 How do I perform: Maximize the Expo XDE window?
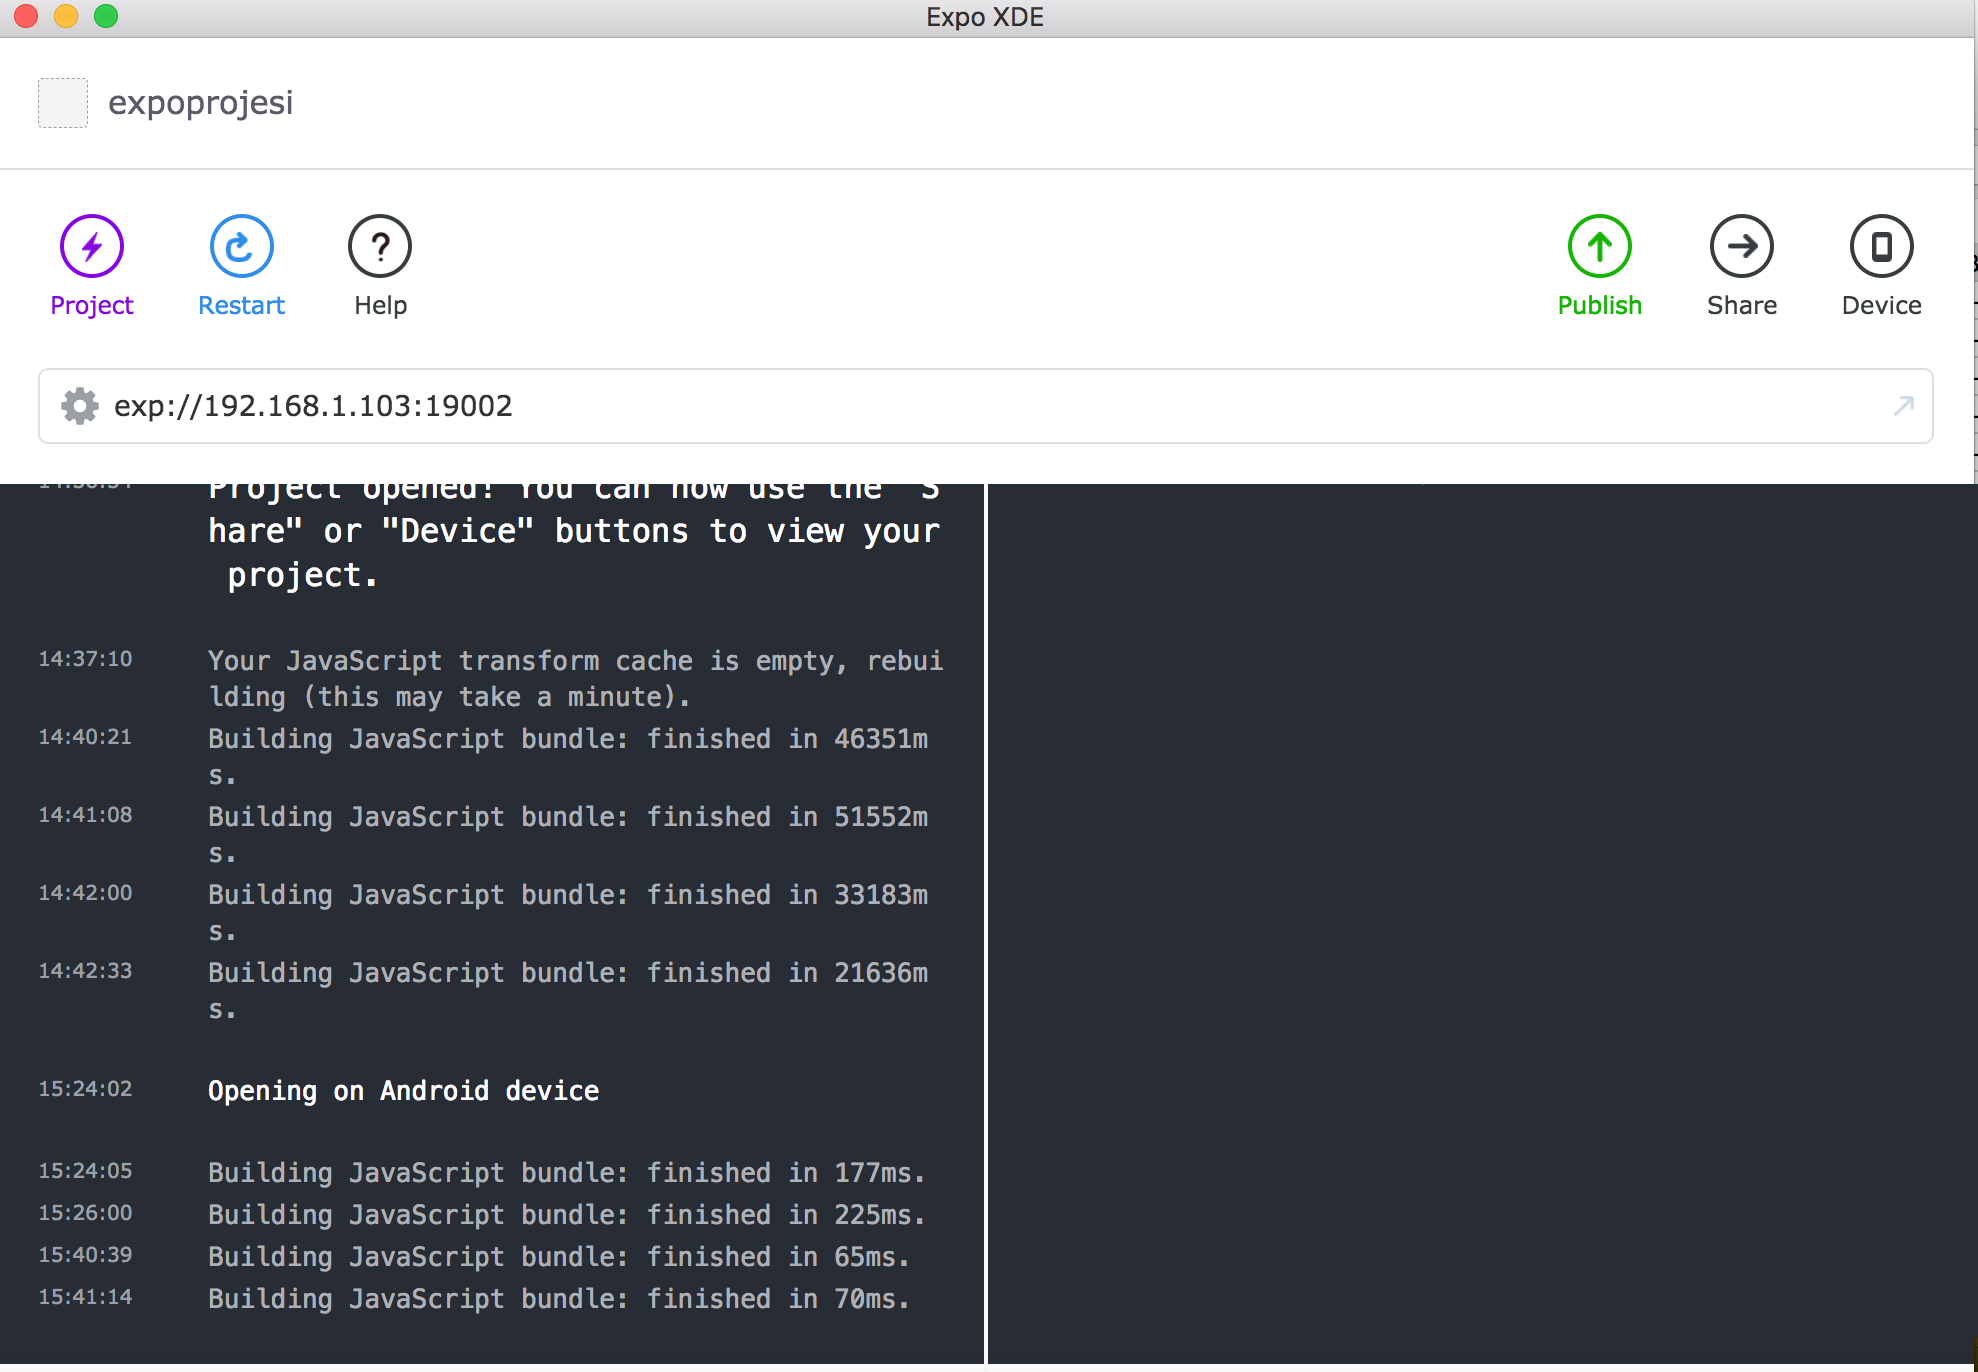[106, 16]
